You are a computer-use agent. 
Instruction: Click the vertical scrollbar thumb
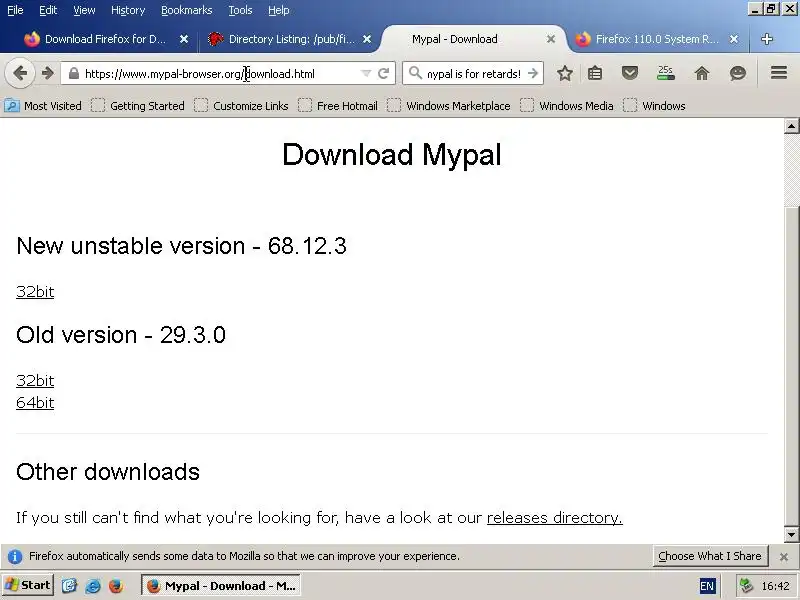click(x=791, y=366)
